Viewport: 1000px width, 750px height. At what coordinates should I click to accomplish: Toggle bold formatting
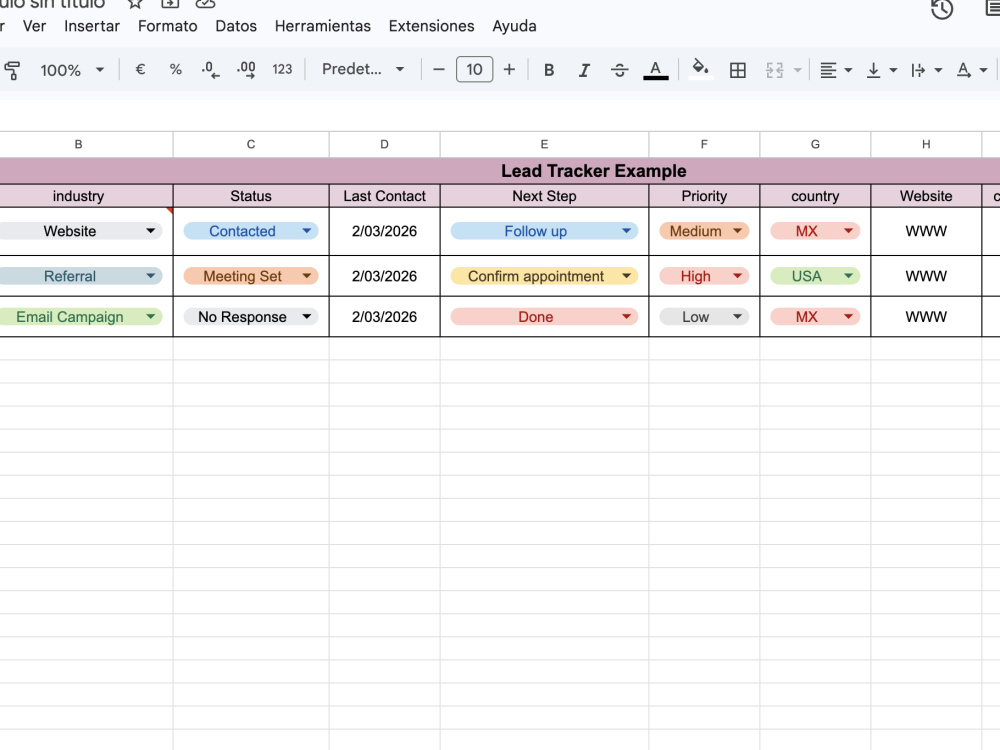pos(548,70)
